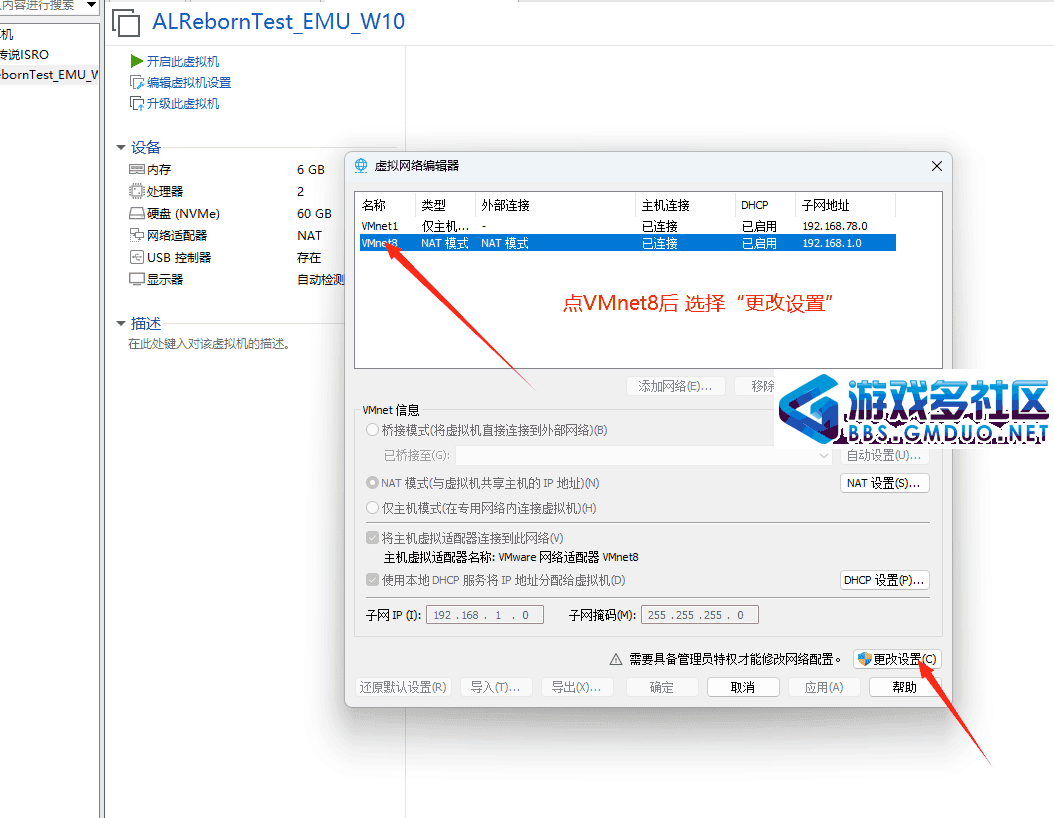The image size is (1054, 818).
Task: Click the Import (导入) button
Action: click(x=496, y=687)
